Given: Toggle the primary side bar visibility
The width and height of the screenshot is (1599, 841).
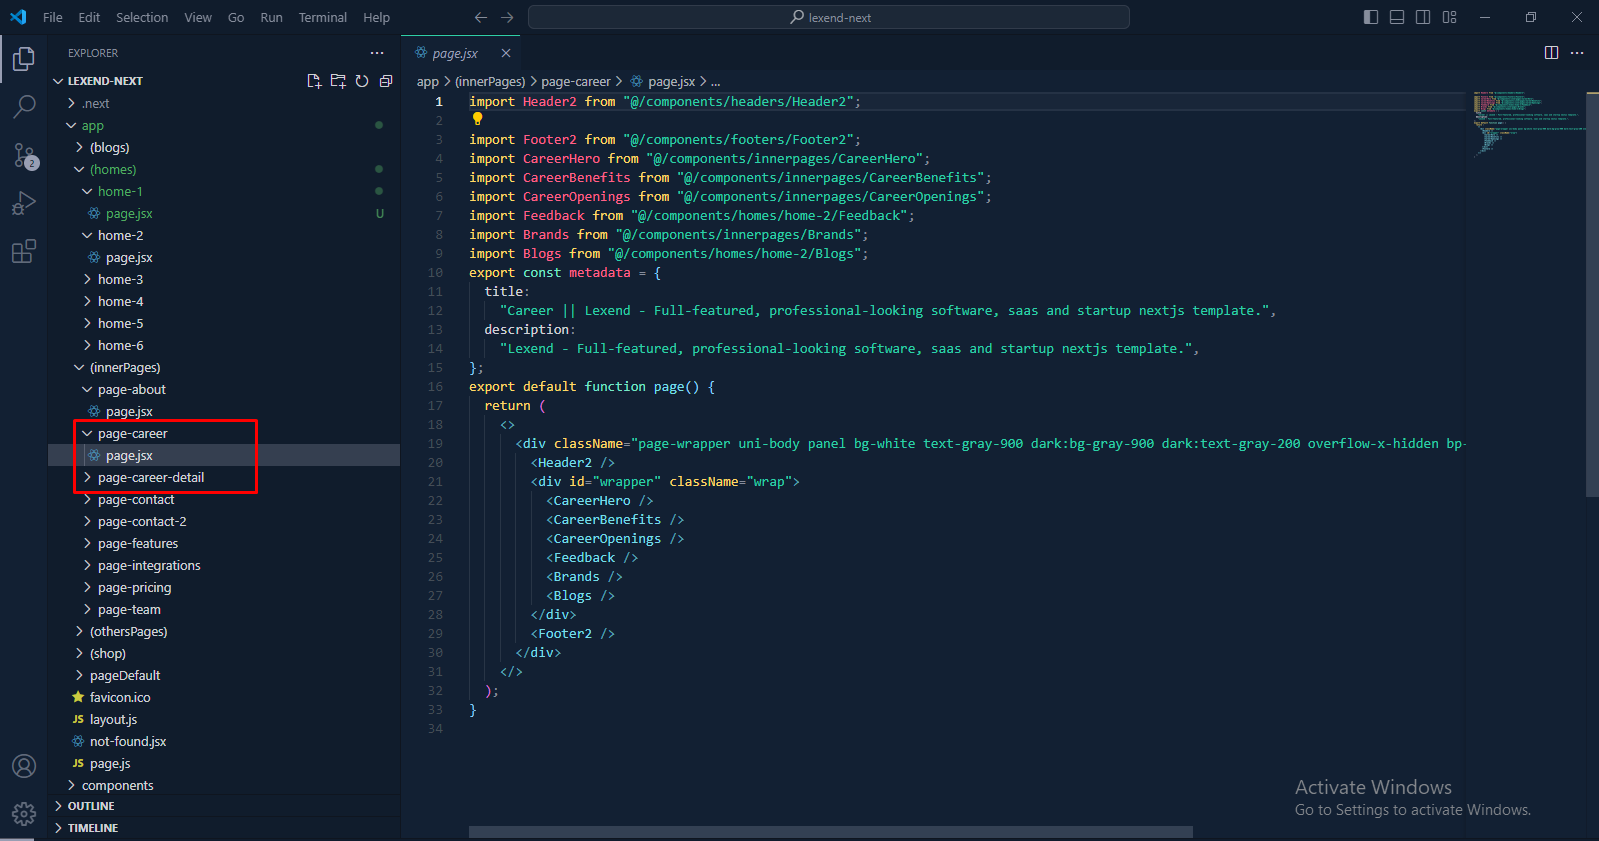Looking at the screenshot, I should (1371, 17).
